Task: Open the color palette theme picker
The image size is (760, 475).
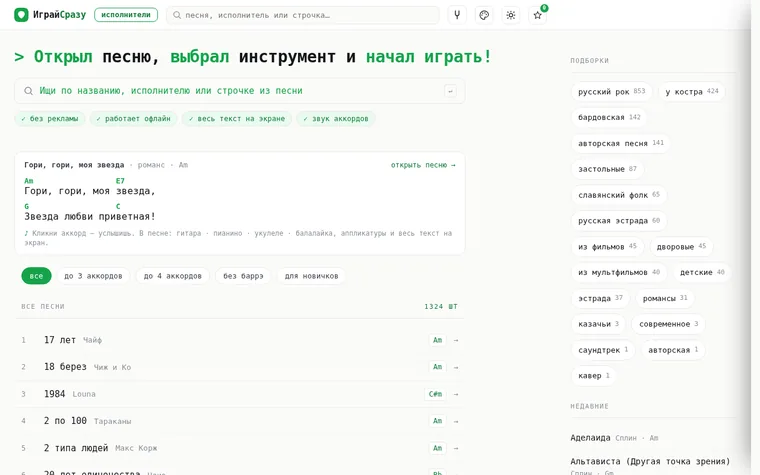Action: click(x=484, y=15)
